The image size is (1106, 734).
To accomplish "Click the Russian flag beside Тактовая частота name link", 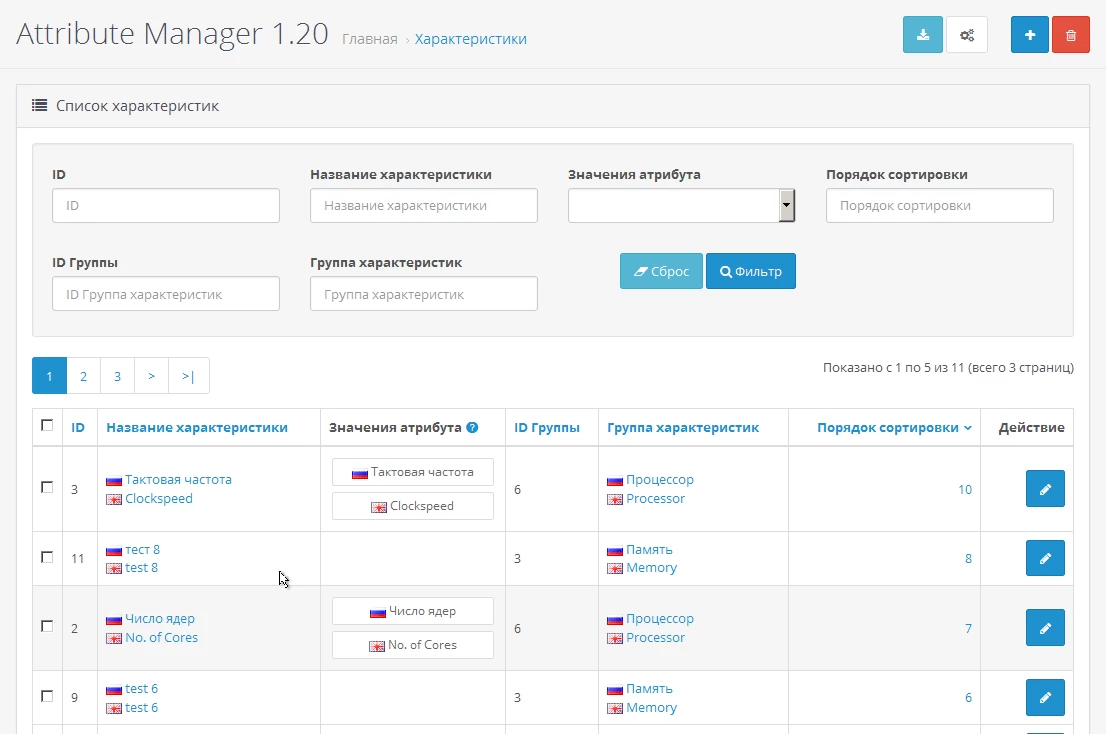I will point(114,481).
